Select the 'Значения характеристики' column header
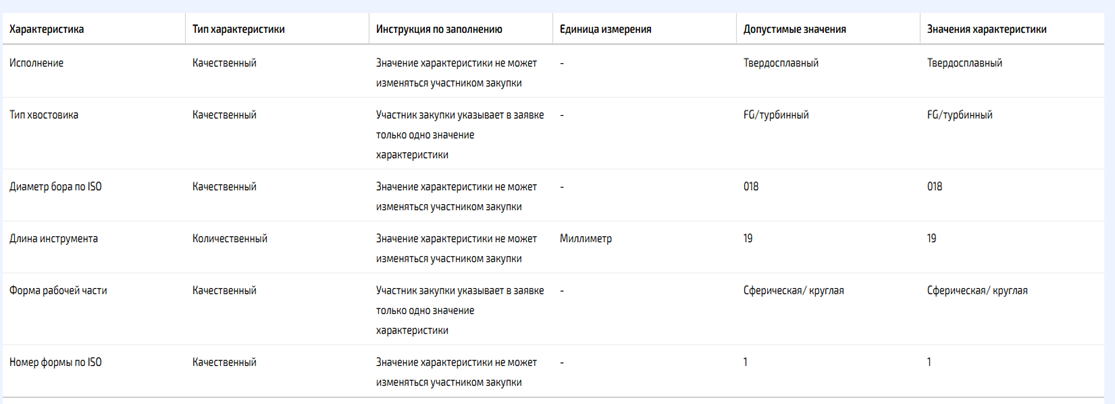The image size is (1115, 404). (x=987, y=30)
